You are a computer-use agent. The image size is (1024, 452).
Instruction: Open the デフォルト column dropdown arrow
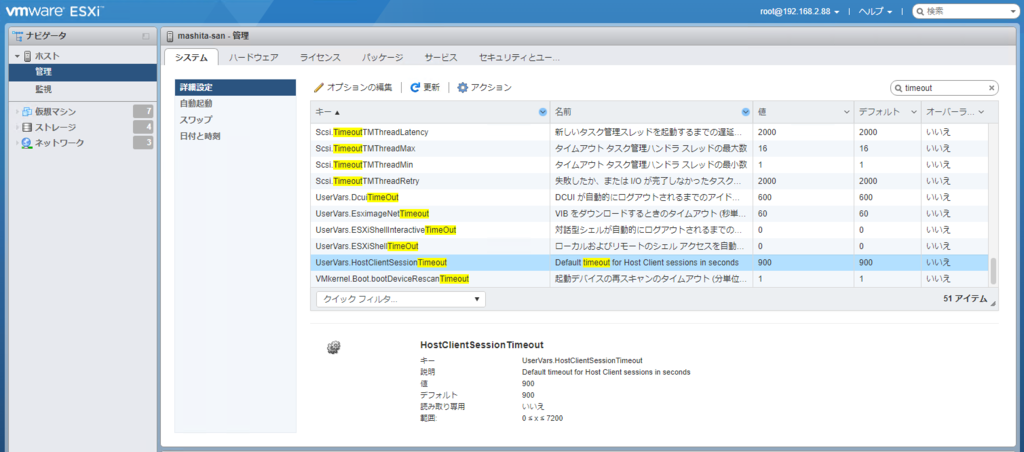[914, 112]
